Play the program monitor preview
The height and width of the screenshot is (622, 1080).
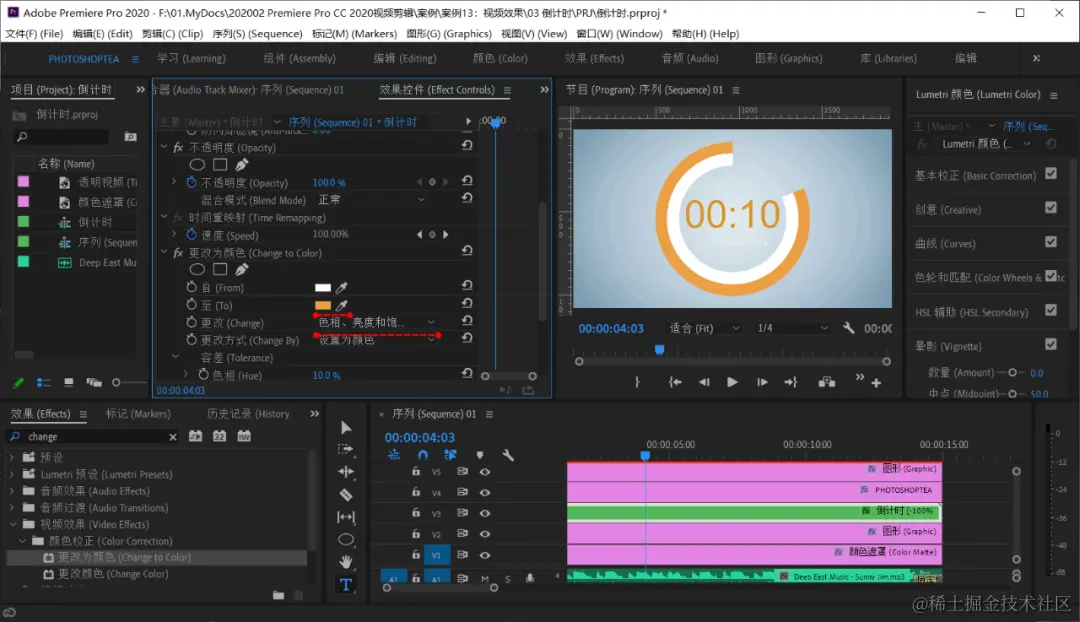tap(732, 382)
